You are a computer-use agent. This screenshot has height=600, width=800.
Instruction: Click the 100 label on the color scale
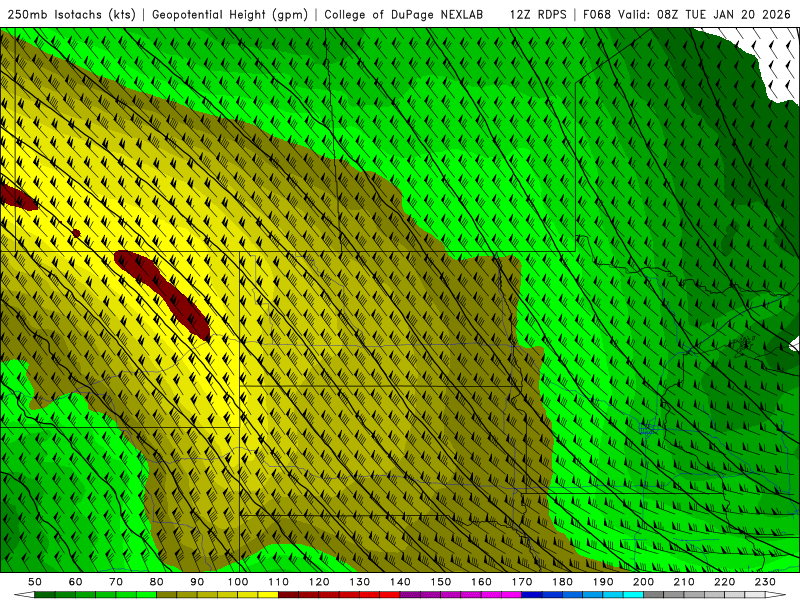point(238,582)
